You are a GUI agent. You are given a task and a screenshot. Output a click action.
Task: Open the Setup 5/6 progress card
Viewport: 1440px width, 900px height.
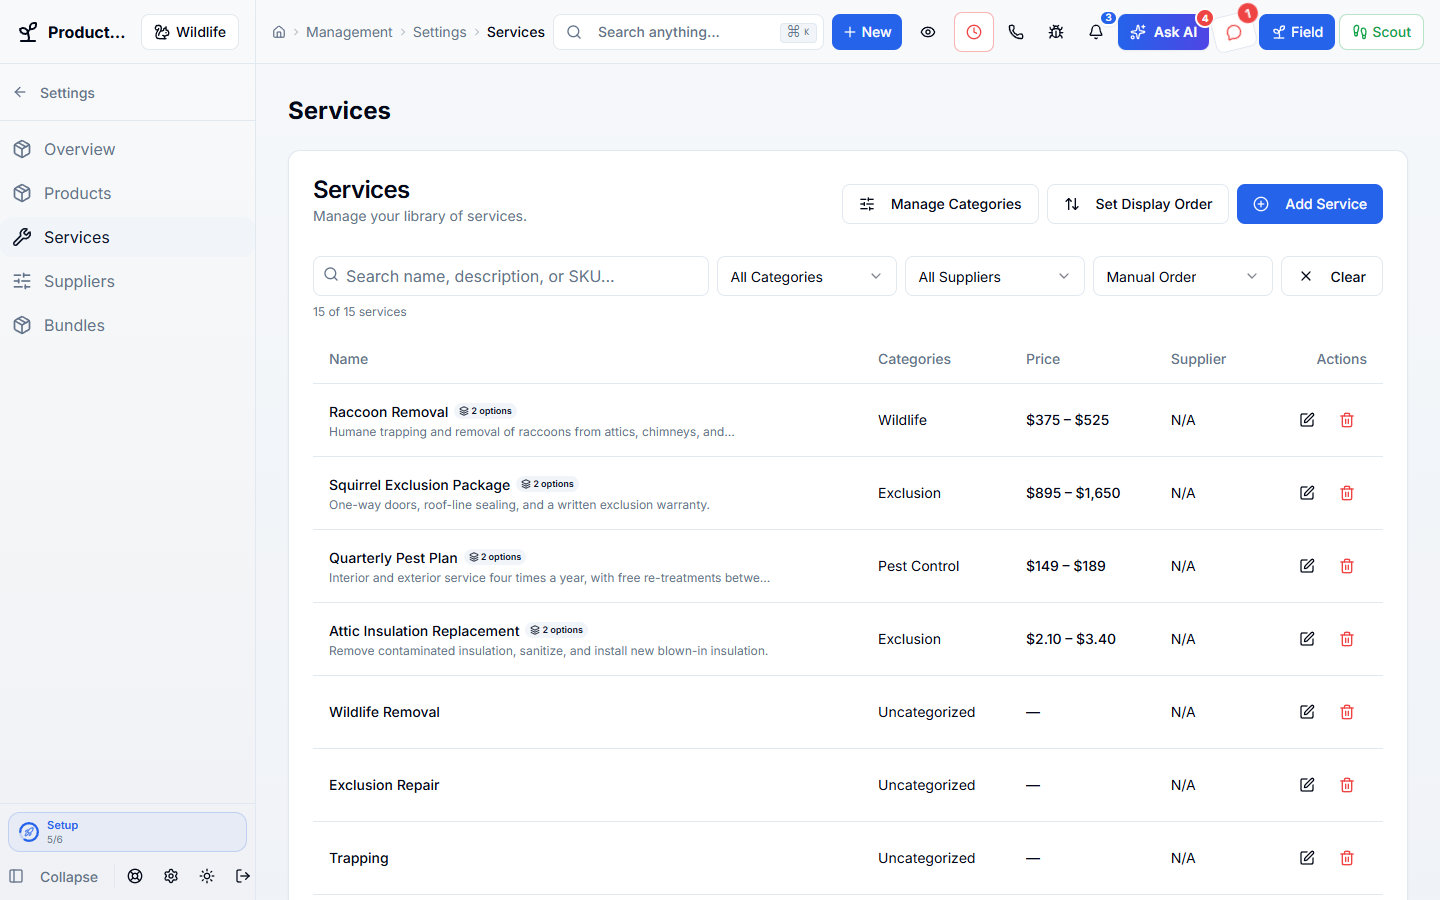tap(128, 832)
